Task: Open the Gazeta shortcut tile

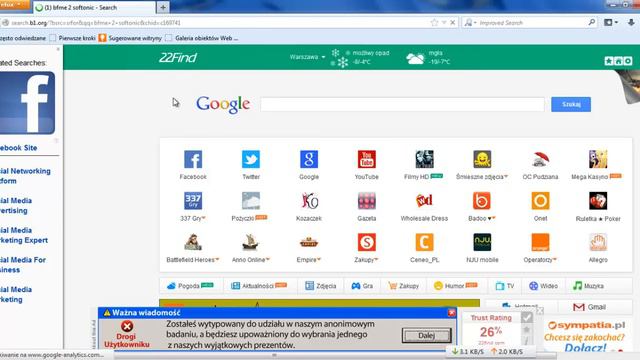Action: pos(367,207)
